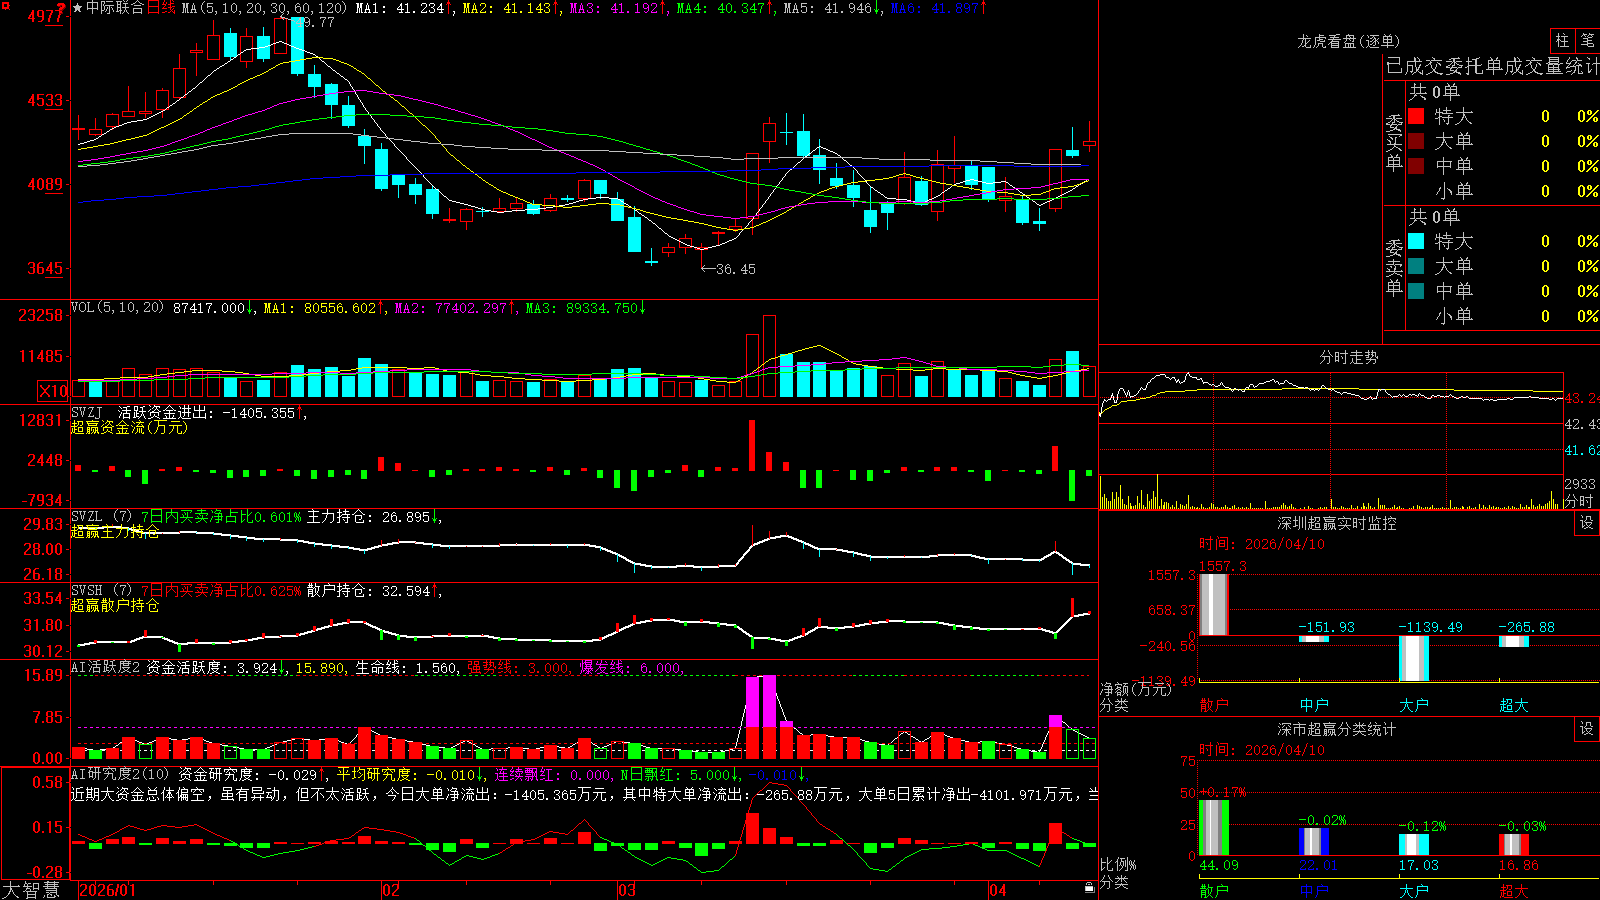Select 散户 category in 深圳超赢实时监控 chart
The image size is (1600, 900).
pos(1214,705)
